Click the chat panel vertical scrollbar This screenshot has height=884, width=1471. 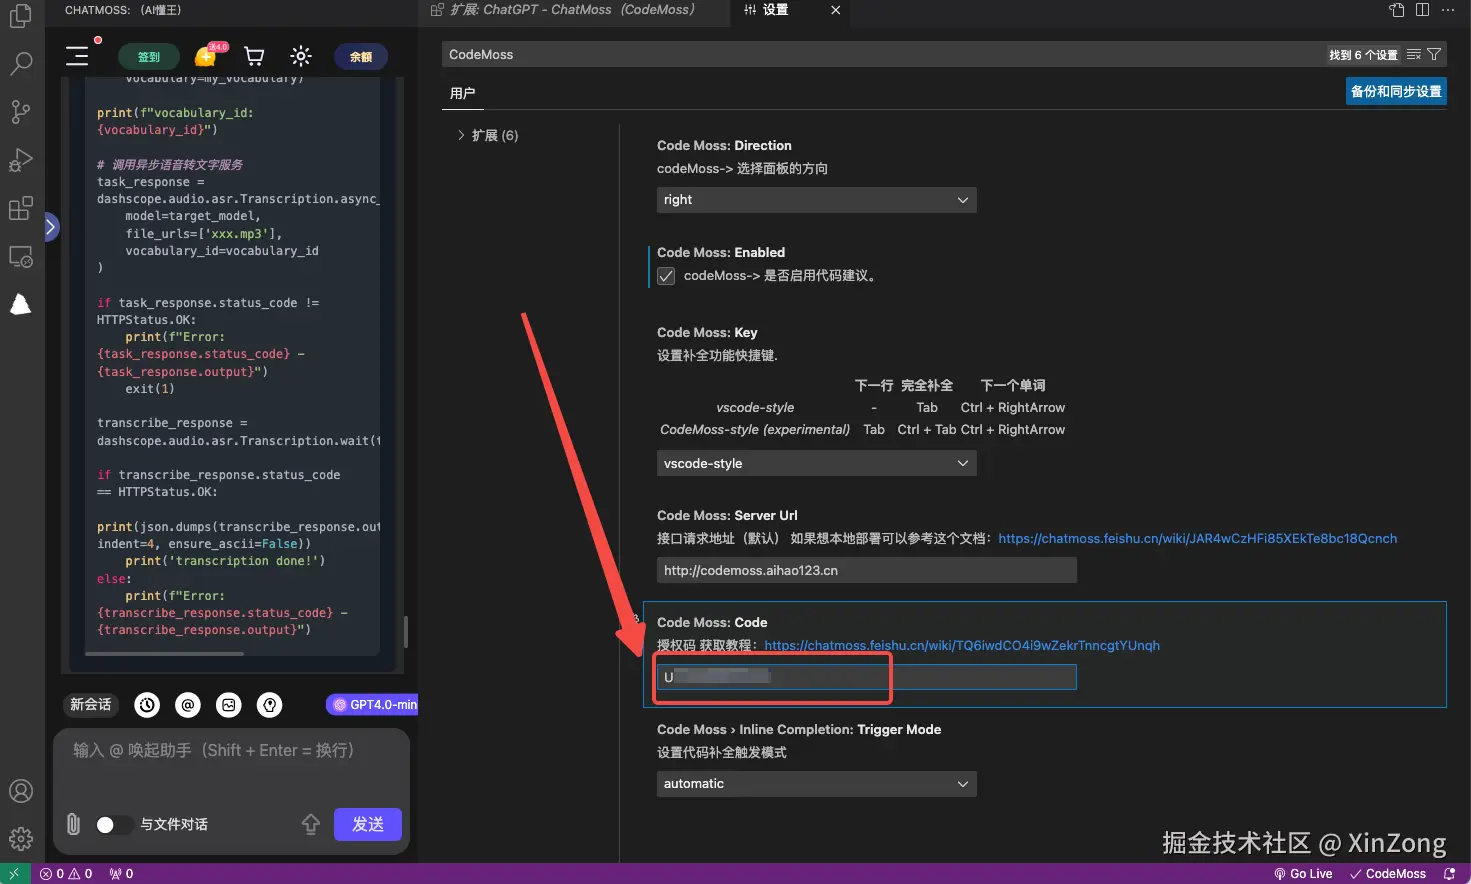[x=405, y=632]
